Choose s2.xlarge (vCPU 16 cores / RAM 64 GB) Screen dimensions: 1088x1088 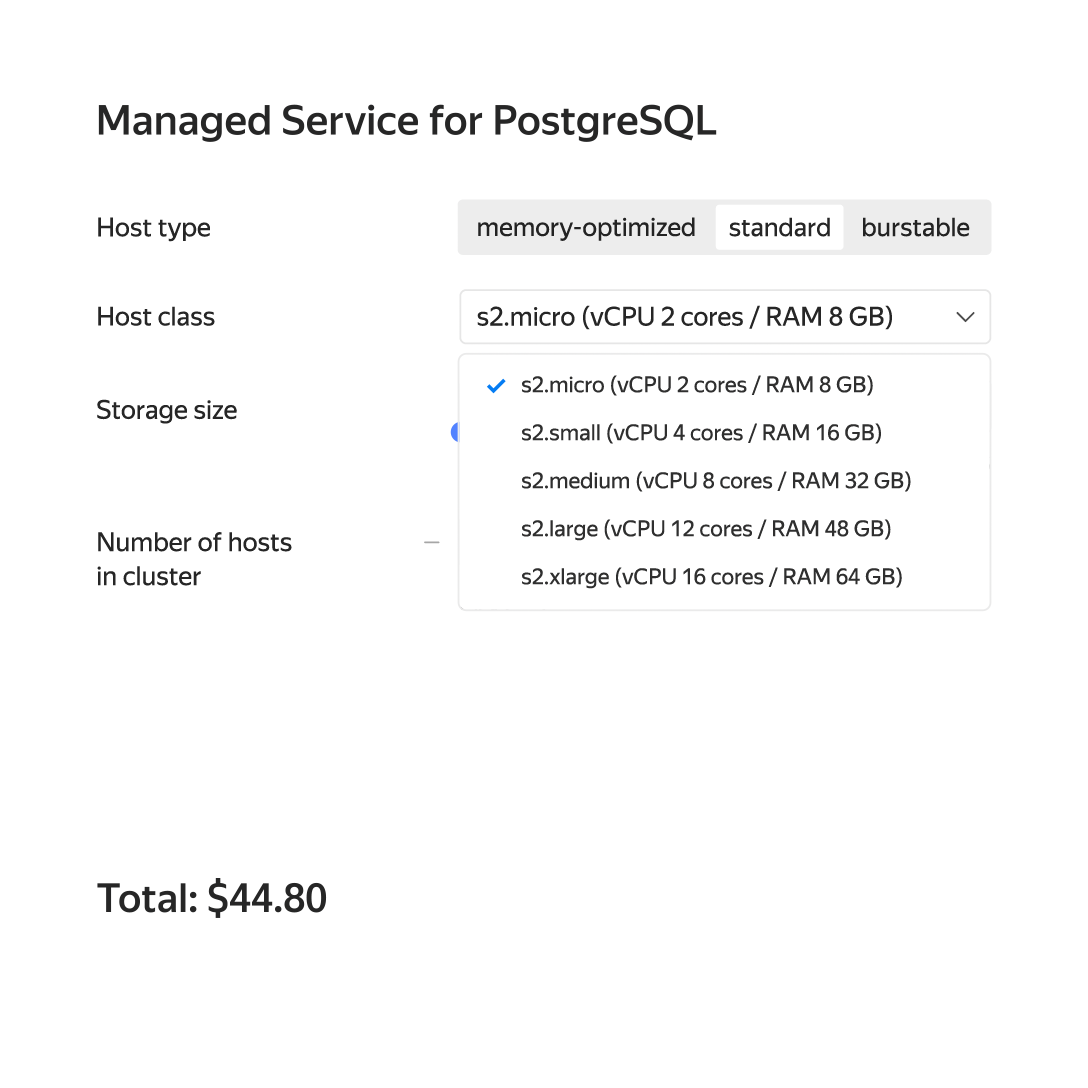point(724,577)
